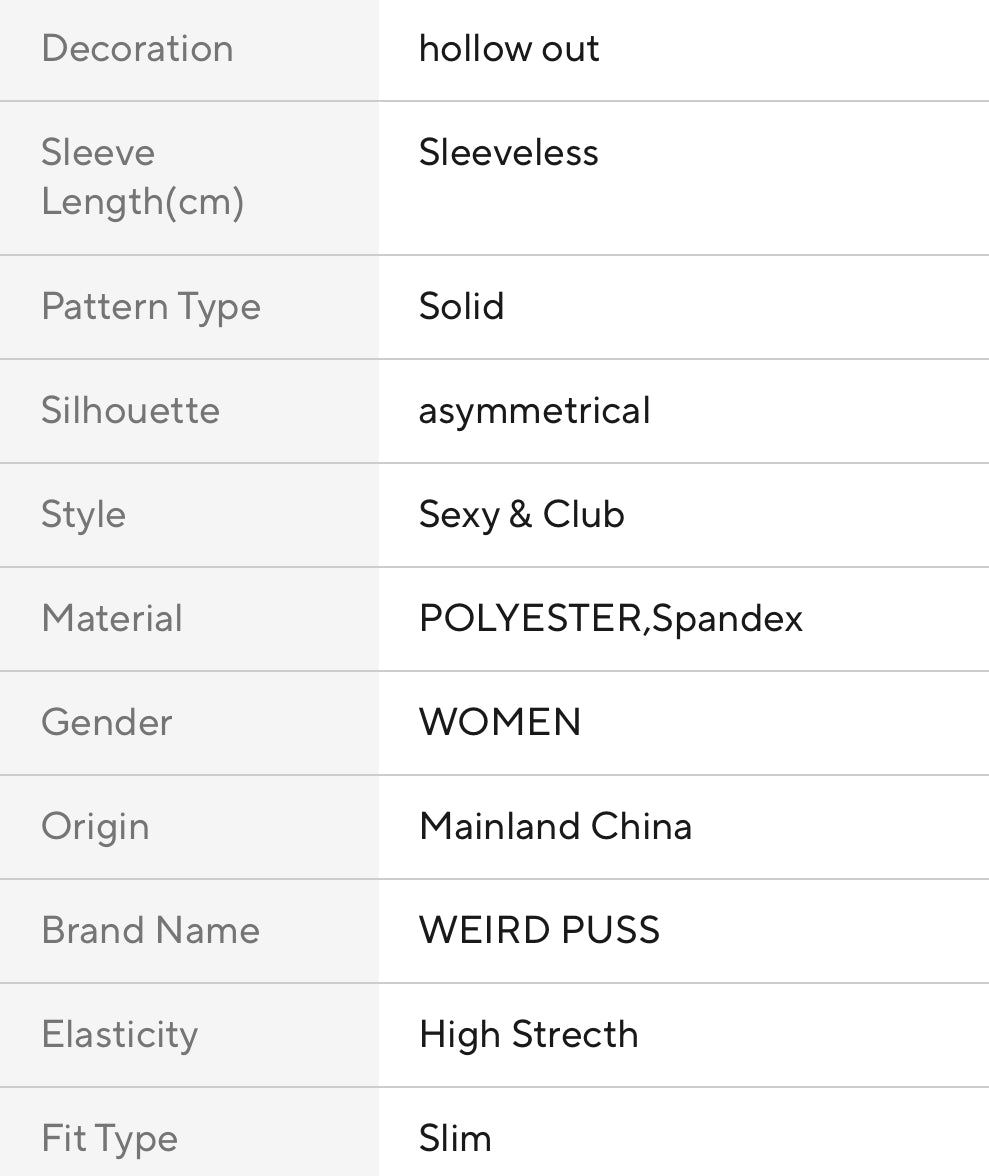The width and height of the screenshot is (989, 1176).
Task: Select the 'Sexy & Club' style value
Action: coord(521,515)
